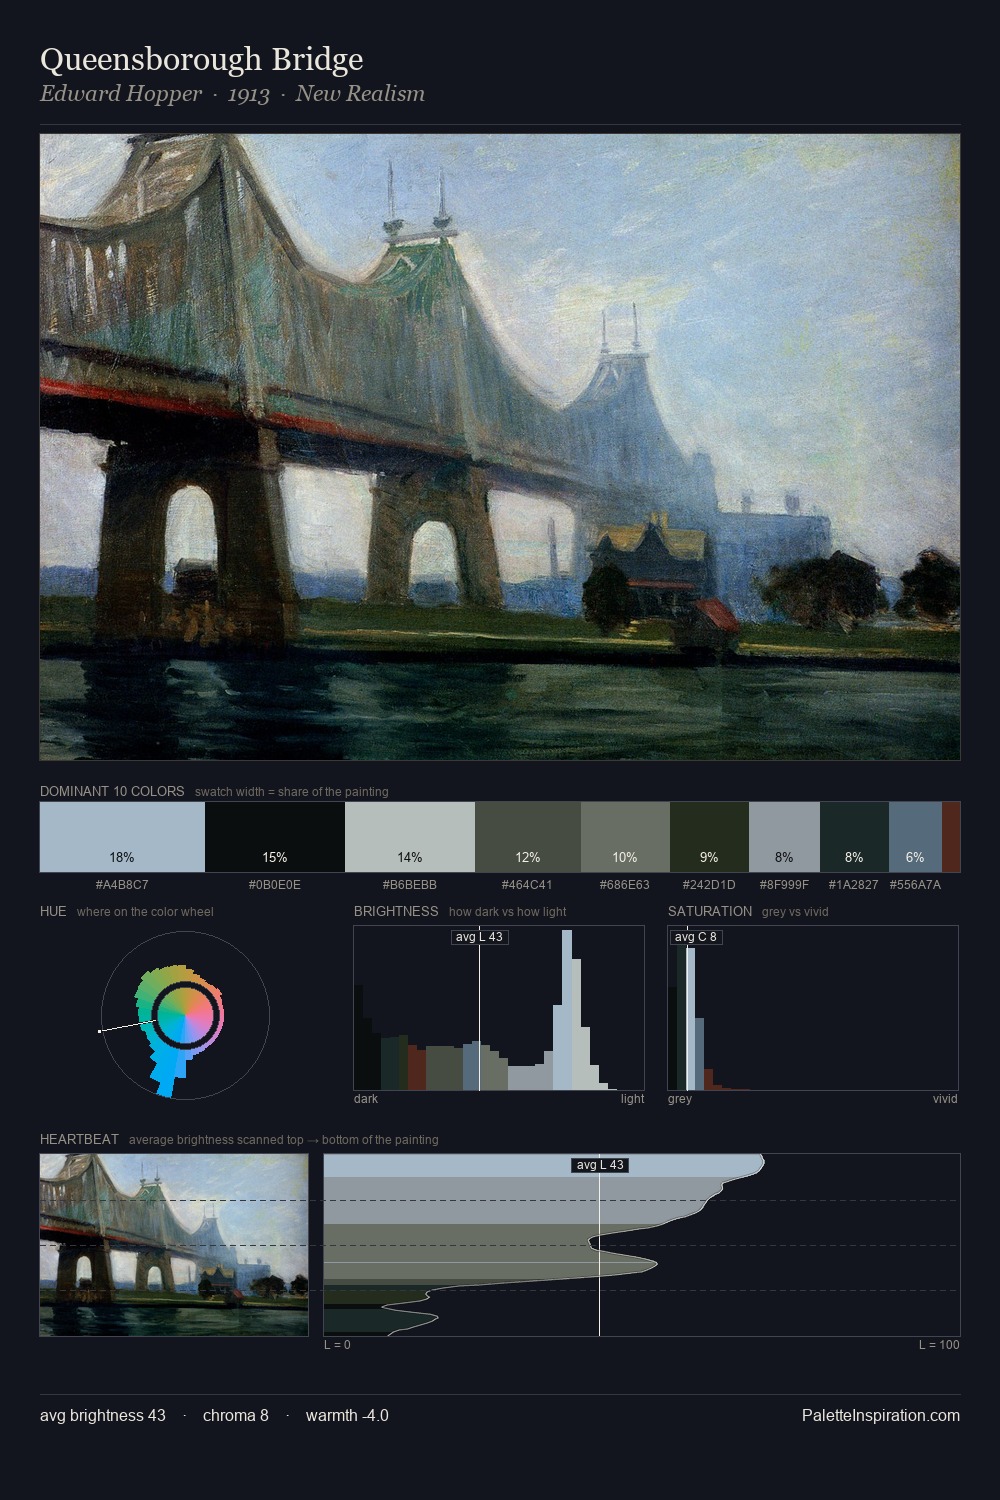Select the #0B0E0E black swatch

pos(275,837)
